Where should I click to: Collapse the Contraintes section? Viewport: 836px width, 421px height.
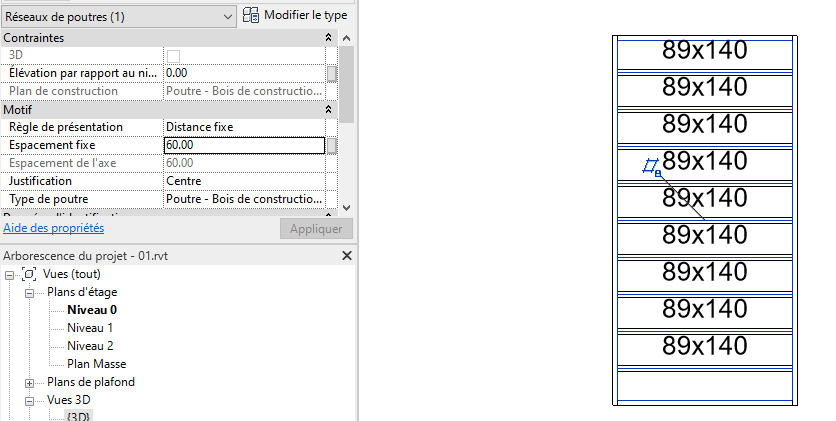[x=328, y=37]
